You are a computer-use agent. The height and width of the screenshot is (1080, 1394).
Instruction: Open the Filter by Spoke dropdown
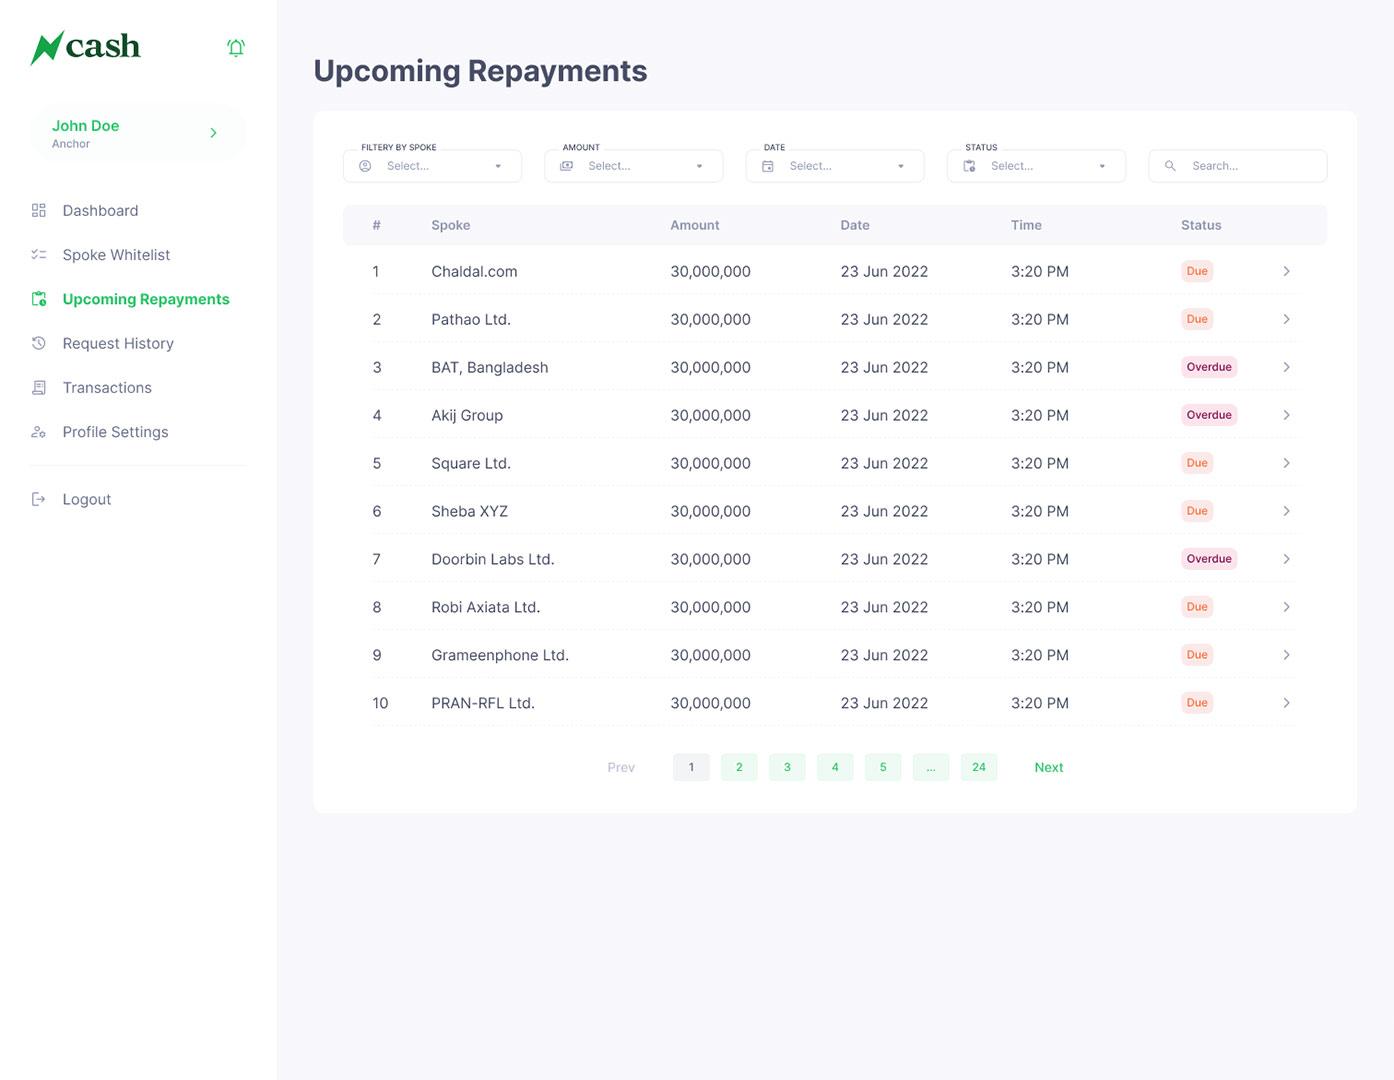432,166
